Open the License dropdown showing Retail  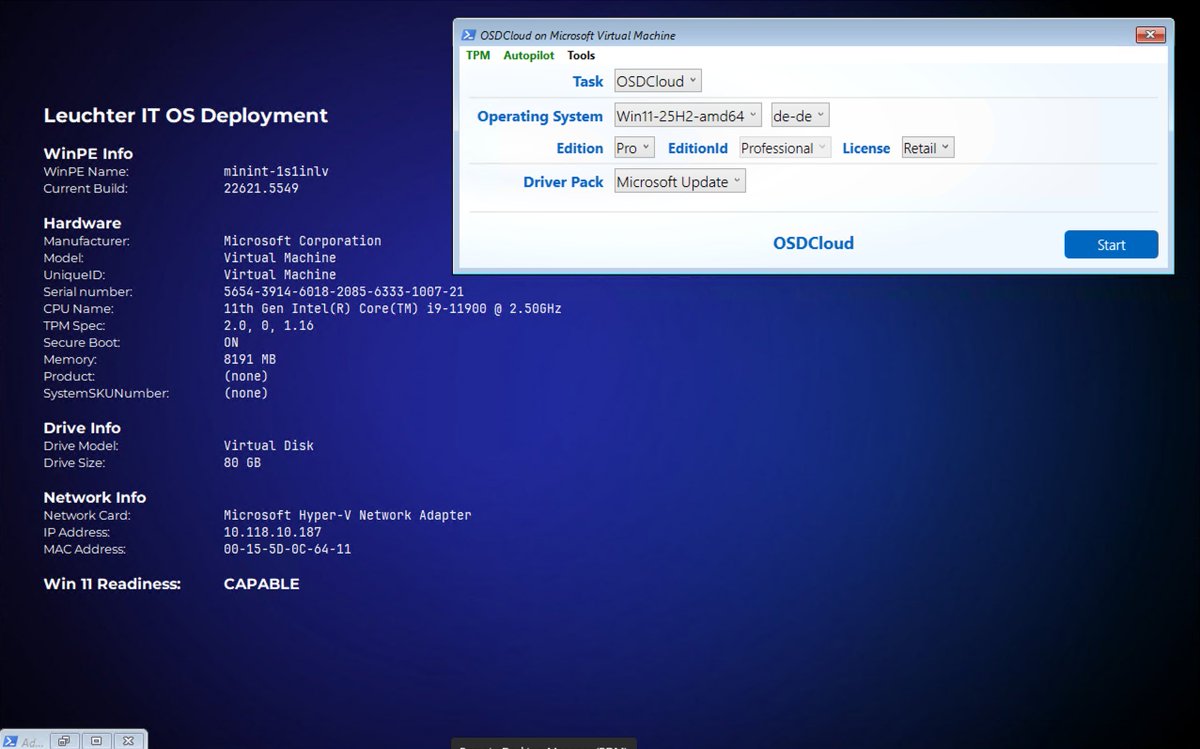[928, 147]
